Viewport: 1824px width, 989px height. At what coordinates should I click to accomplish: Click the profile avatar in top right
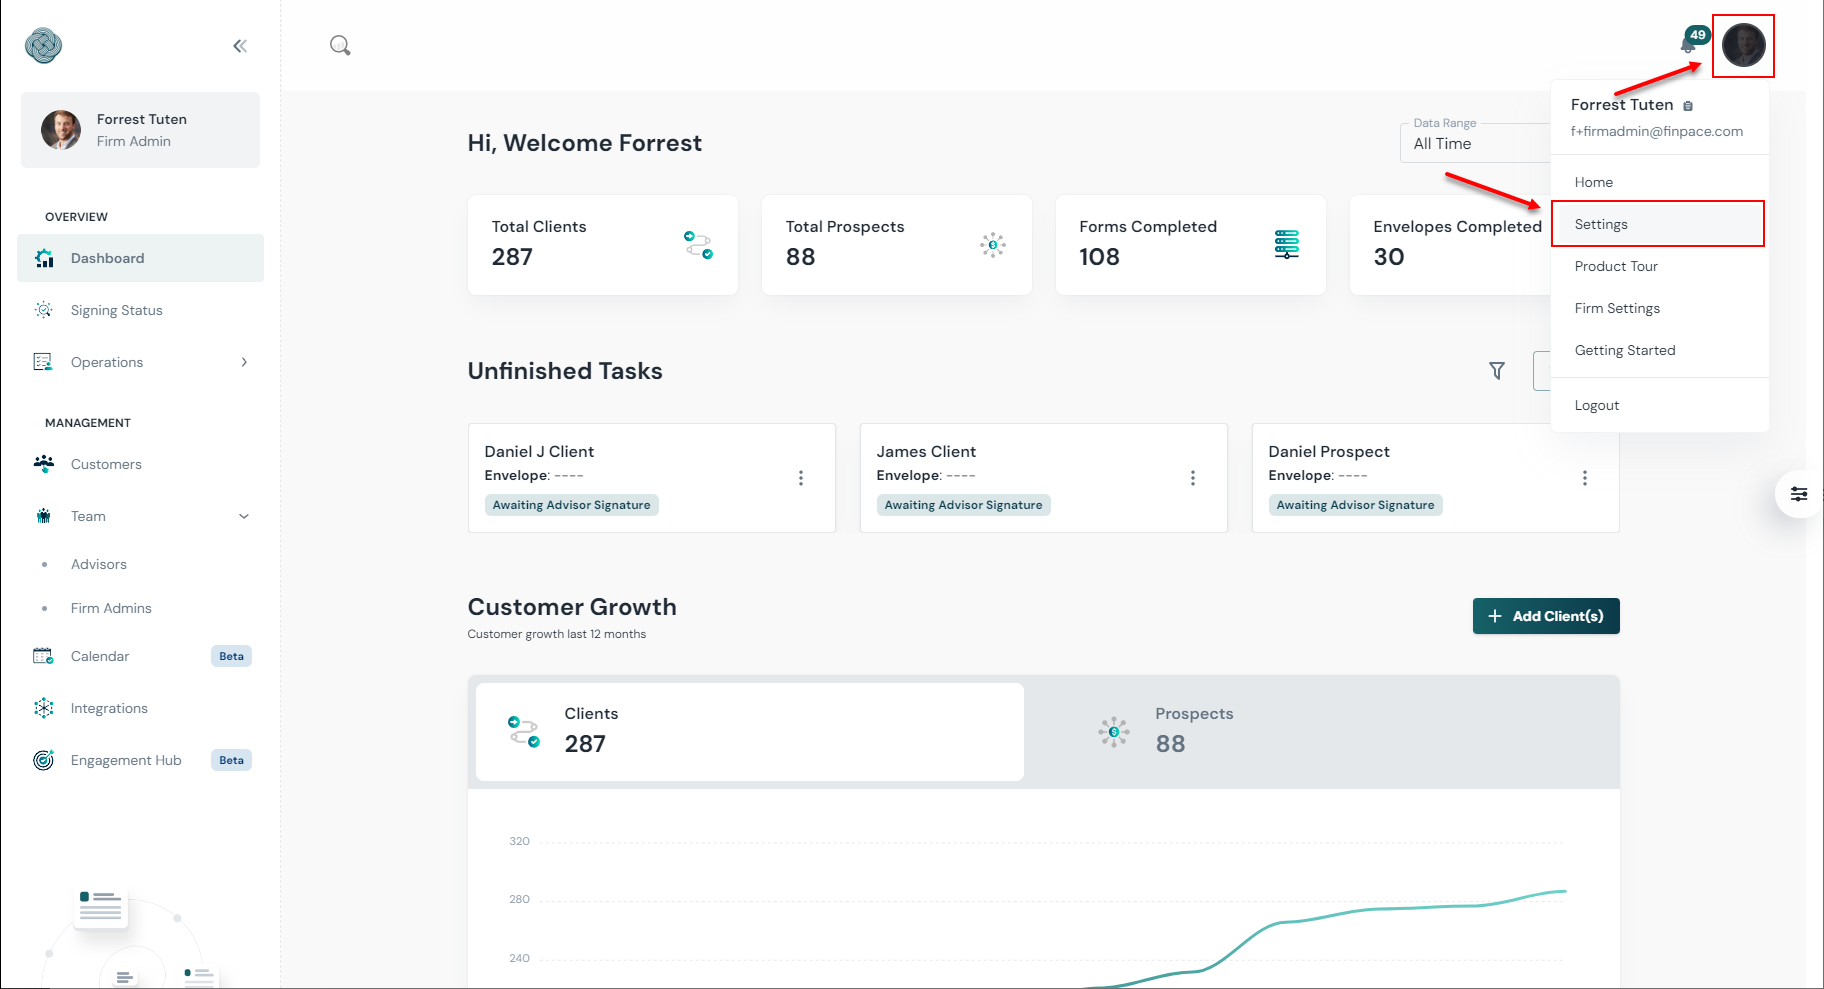[1743, 45]
